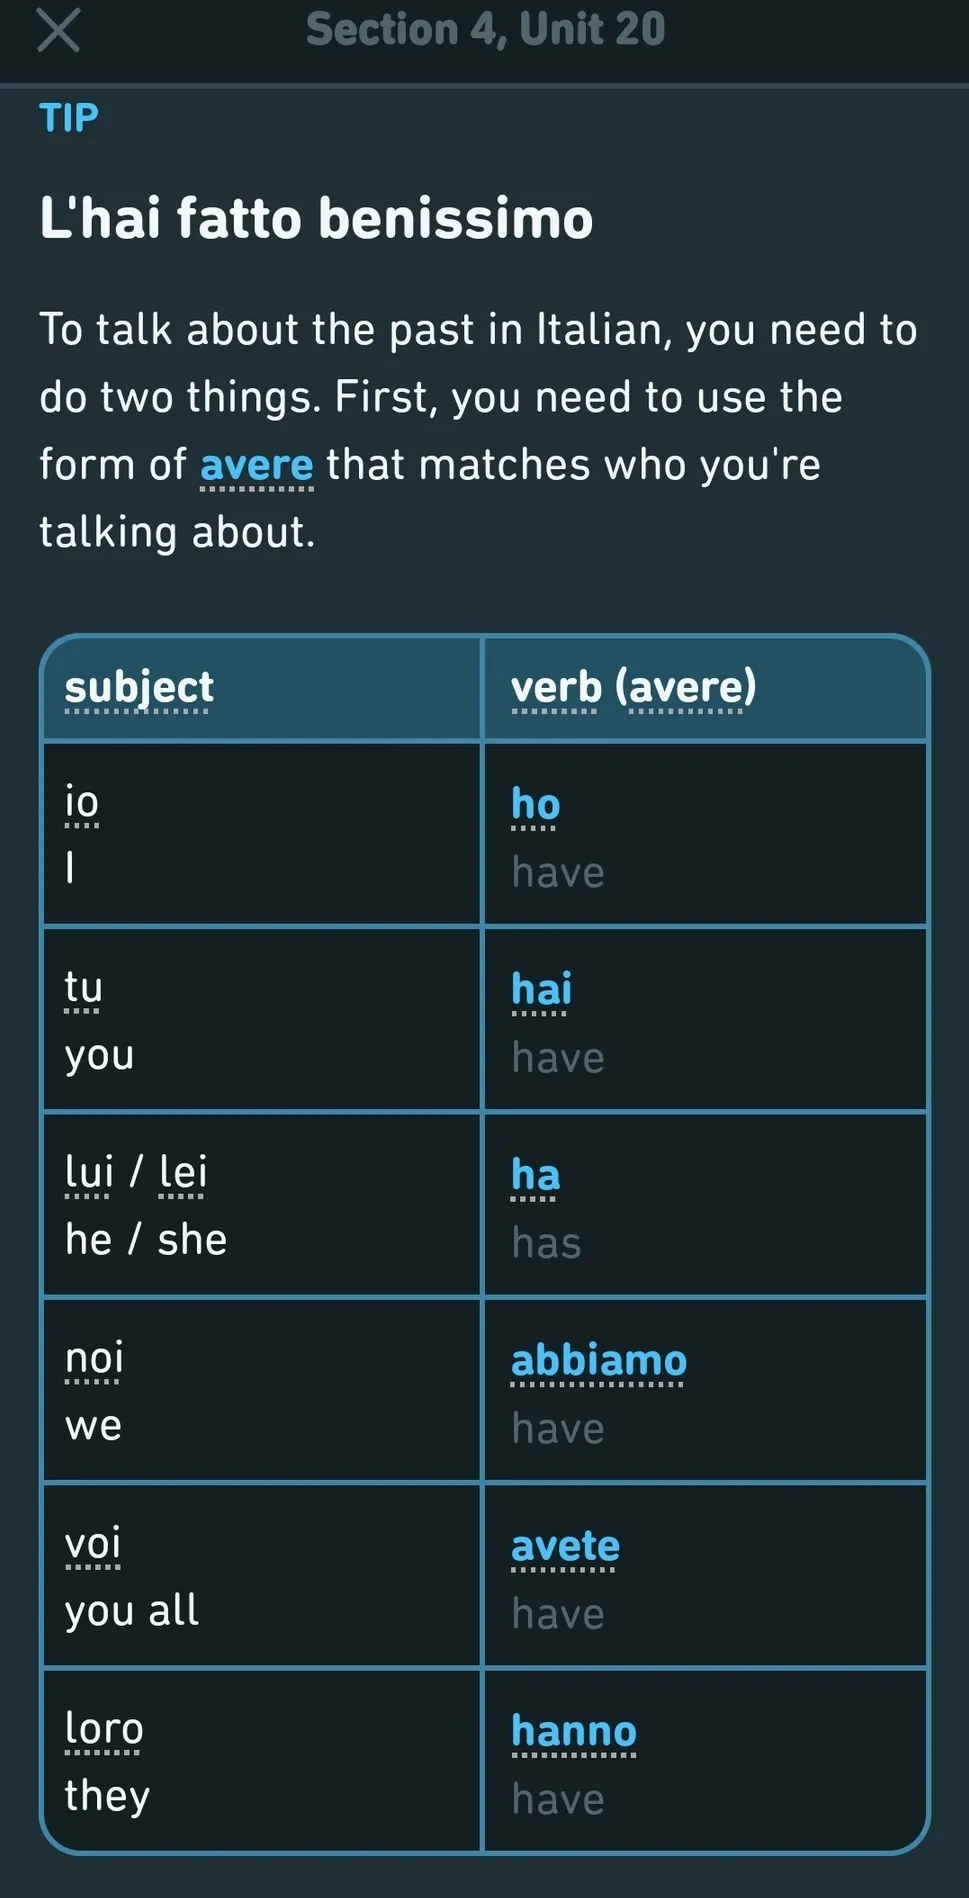This screenshot has width=969, height=1898.
Task: Tap the pronoun 'loro'
Action: tap(104, 1729)
